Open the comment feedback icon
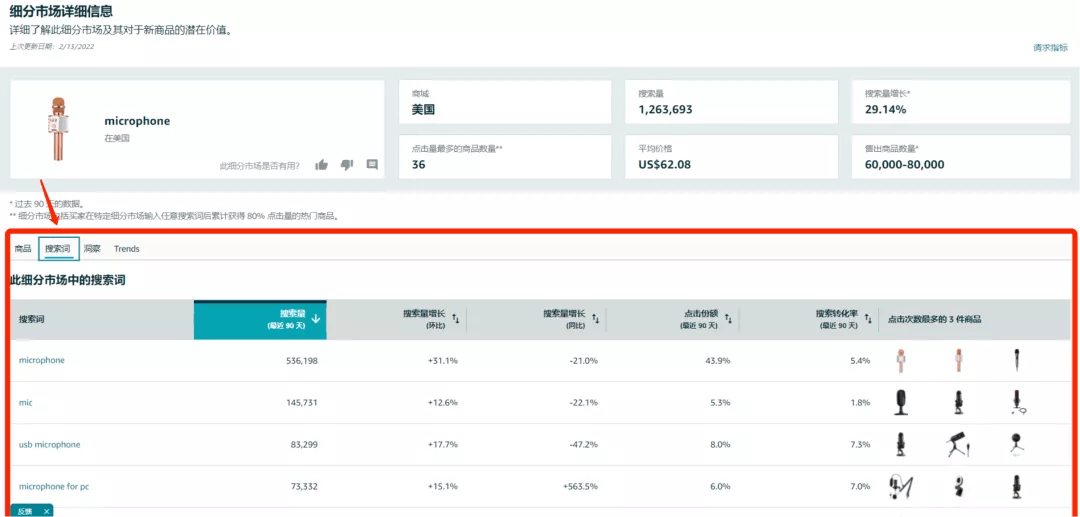Image resolution: width=1080 pixels, height=517 pixels. tap(372, 165)
